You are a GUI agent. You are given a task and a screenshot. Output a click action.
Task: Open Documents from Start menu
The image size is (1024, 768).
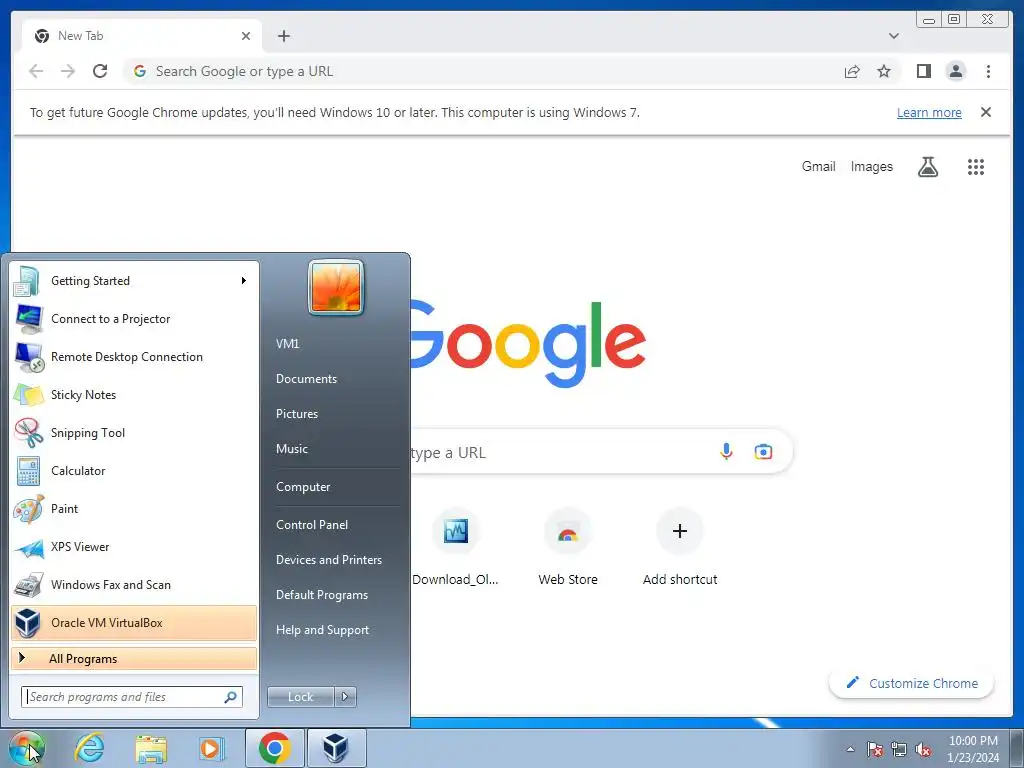[x=306, y=379]
